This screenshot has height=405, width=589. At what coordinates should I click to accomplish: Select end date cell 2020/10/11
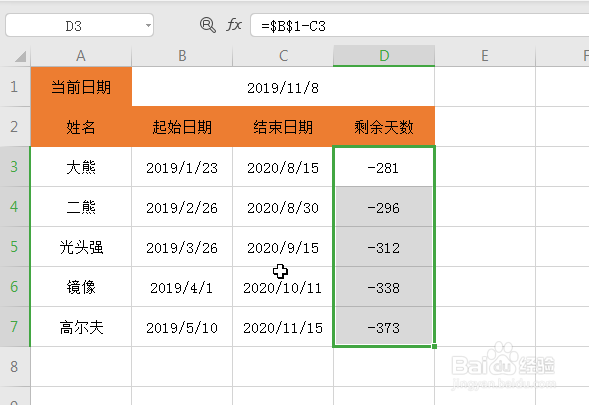(283, 287)
